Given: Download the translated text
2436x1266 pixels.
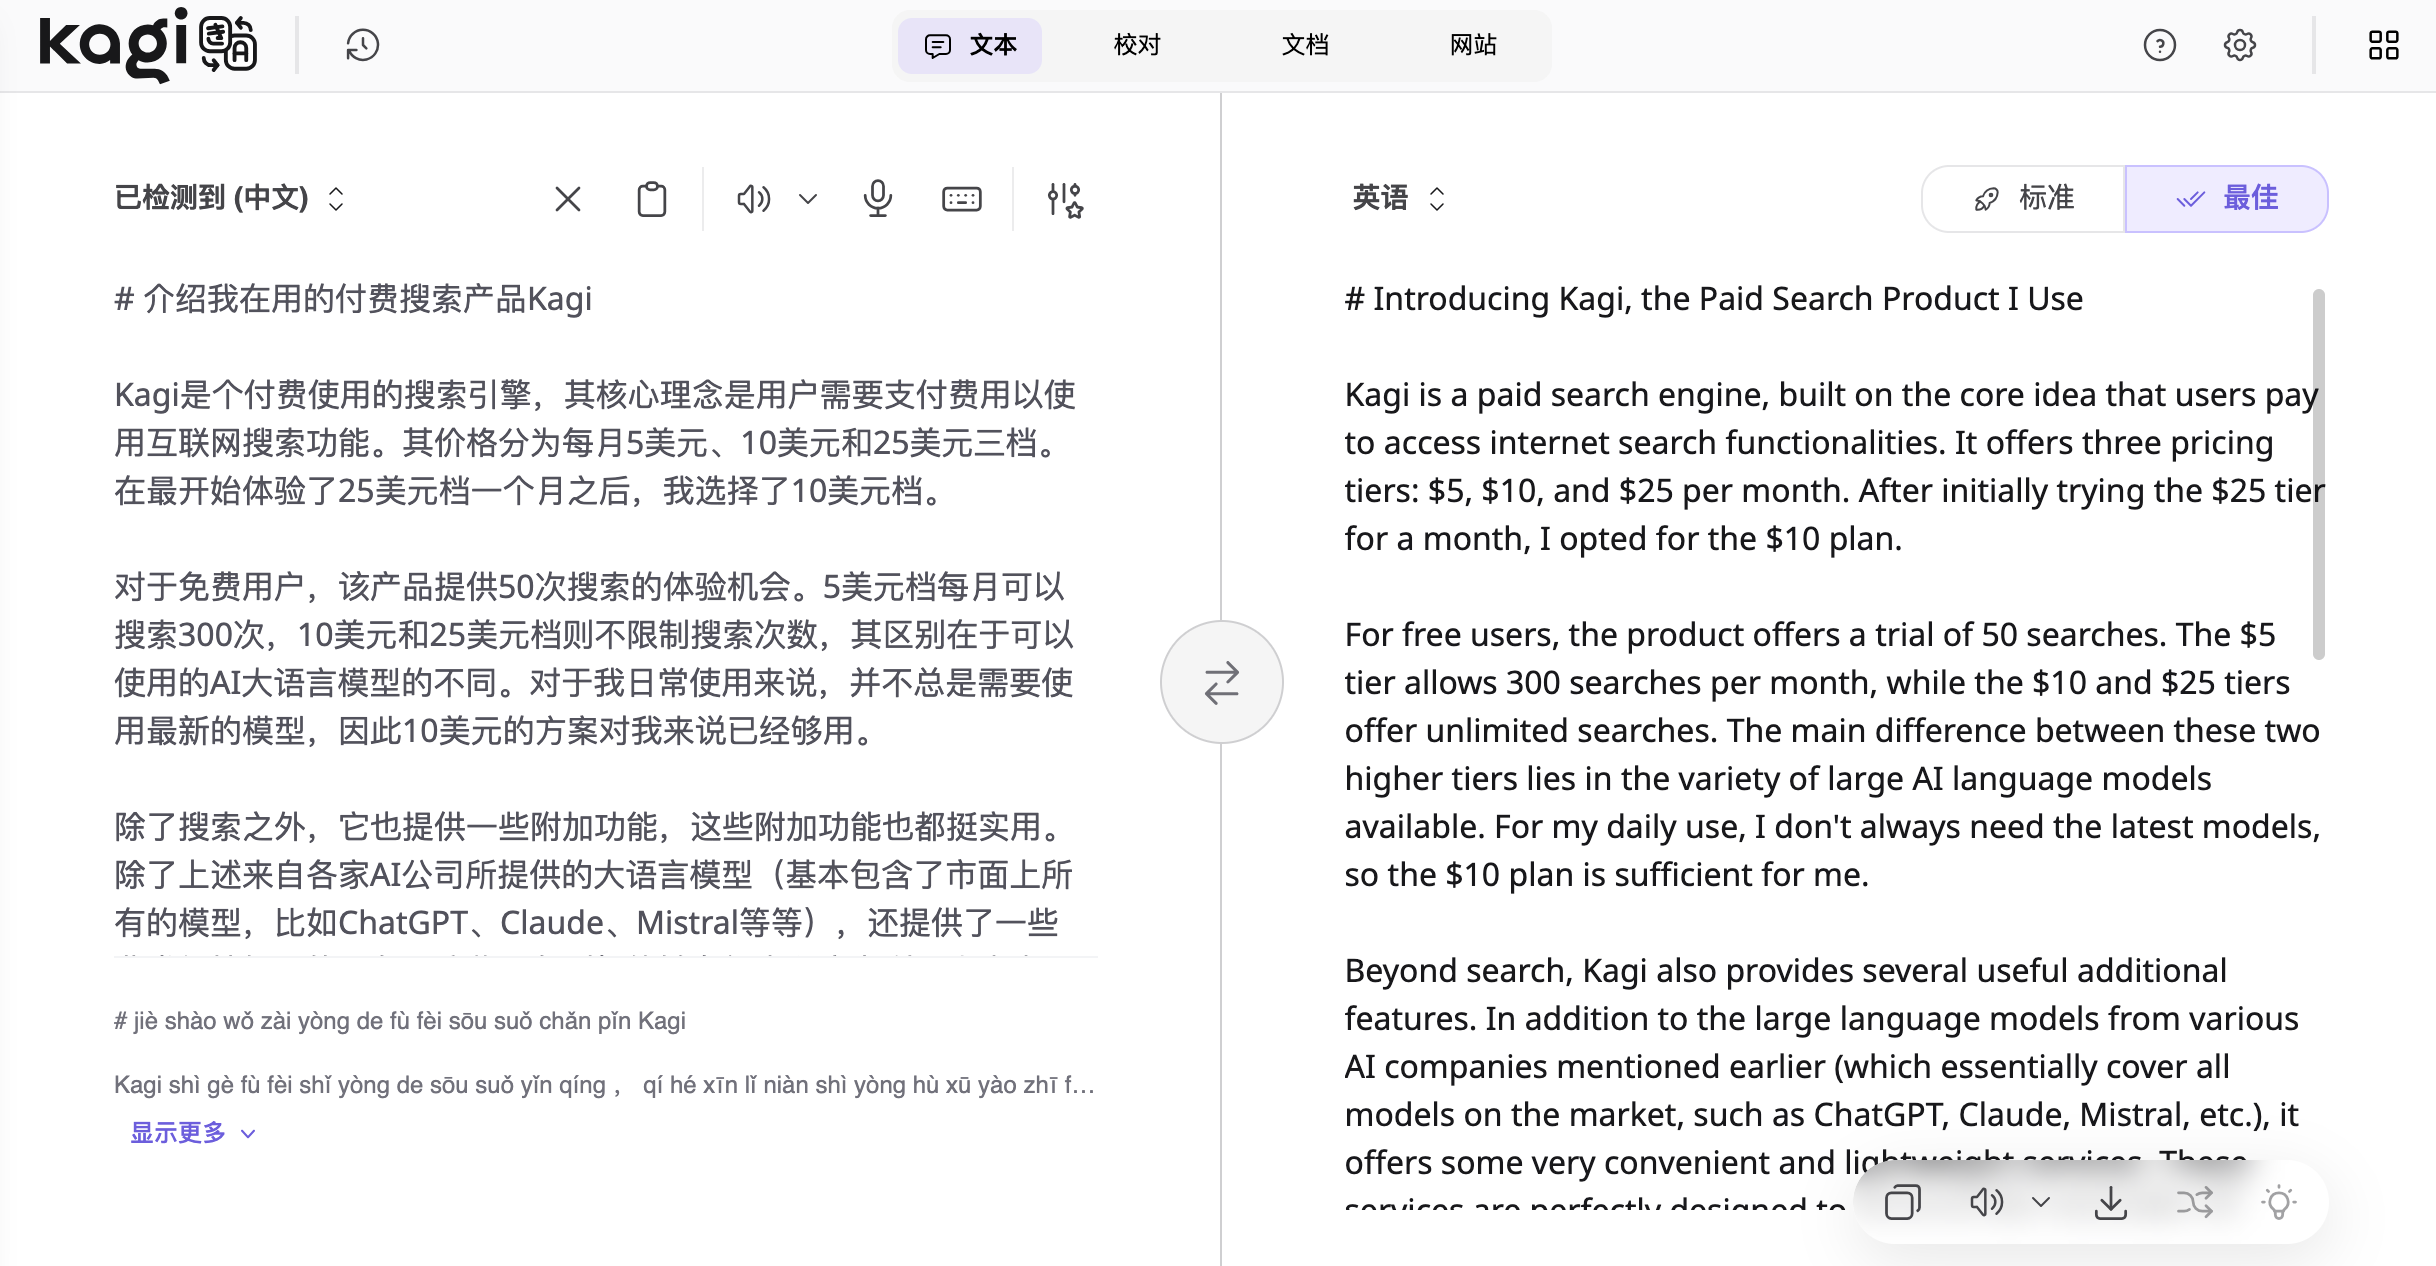Looking at the screenshot, I should point(2110,1202).
